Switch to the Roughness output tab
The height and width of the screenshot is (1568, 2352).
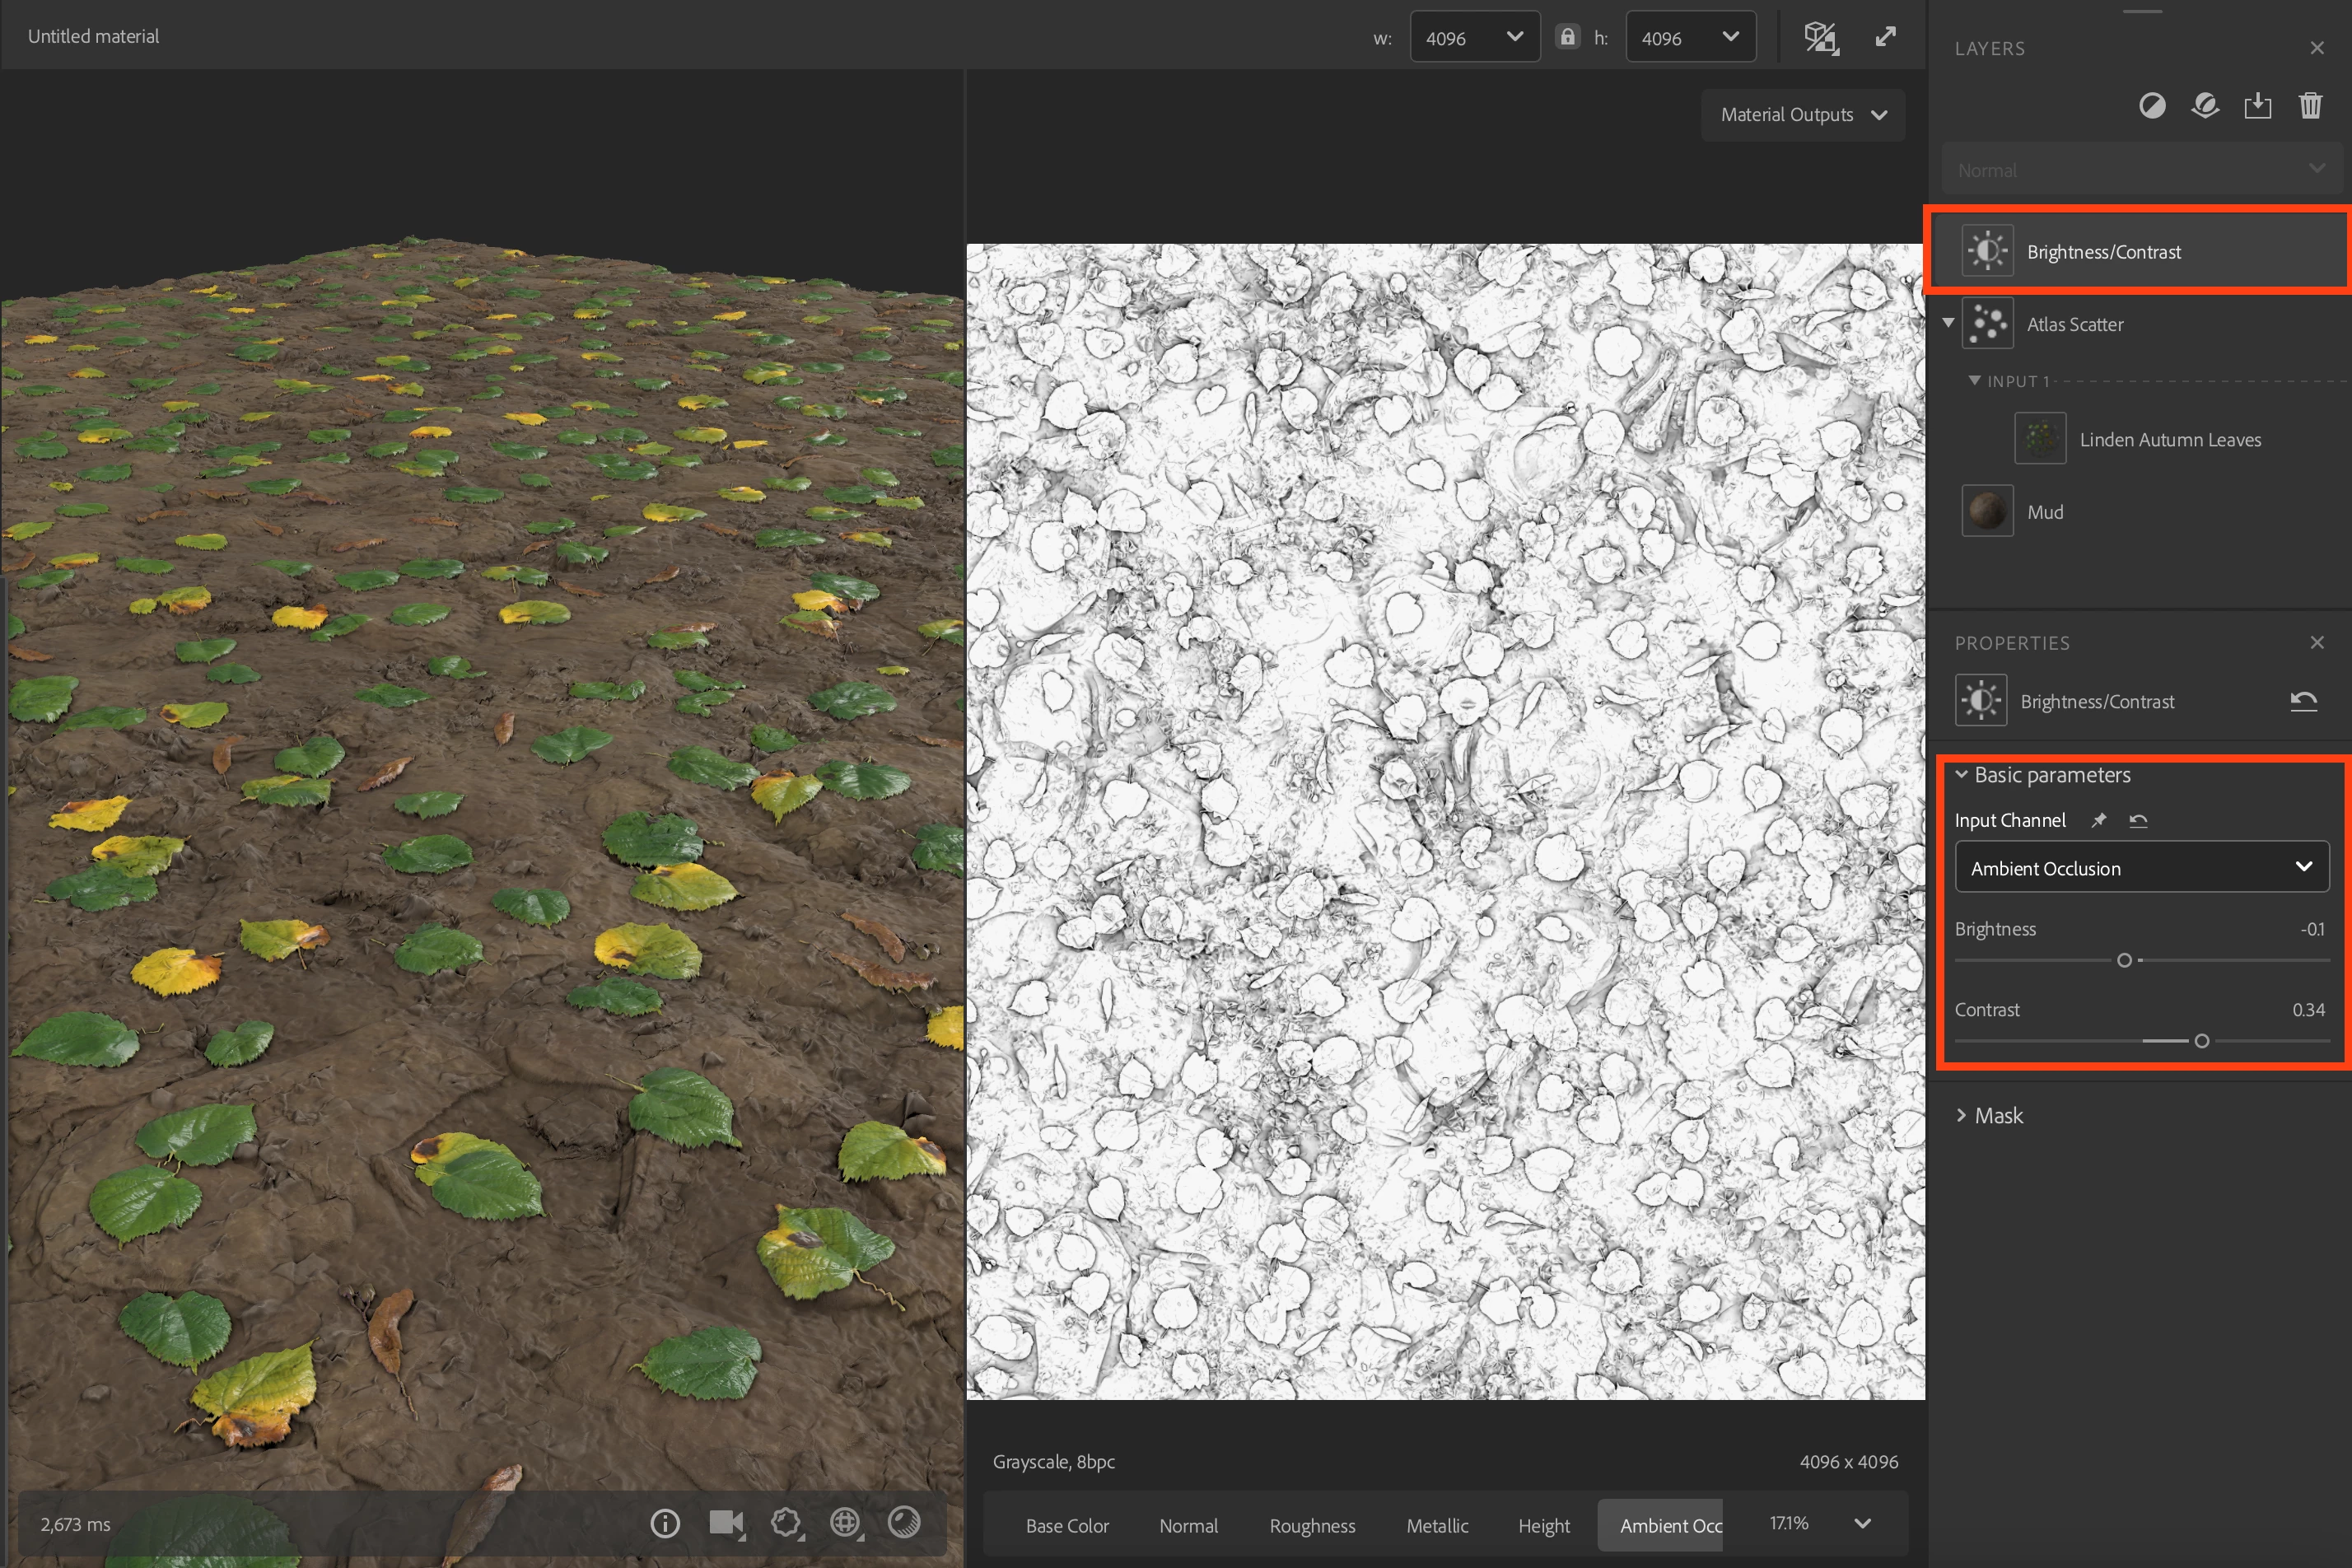coord(1312,1525)
